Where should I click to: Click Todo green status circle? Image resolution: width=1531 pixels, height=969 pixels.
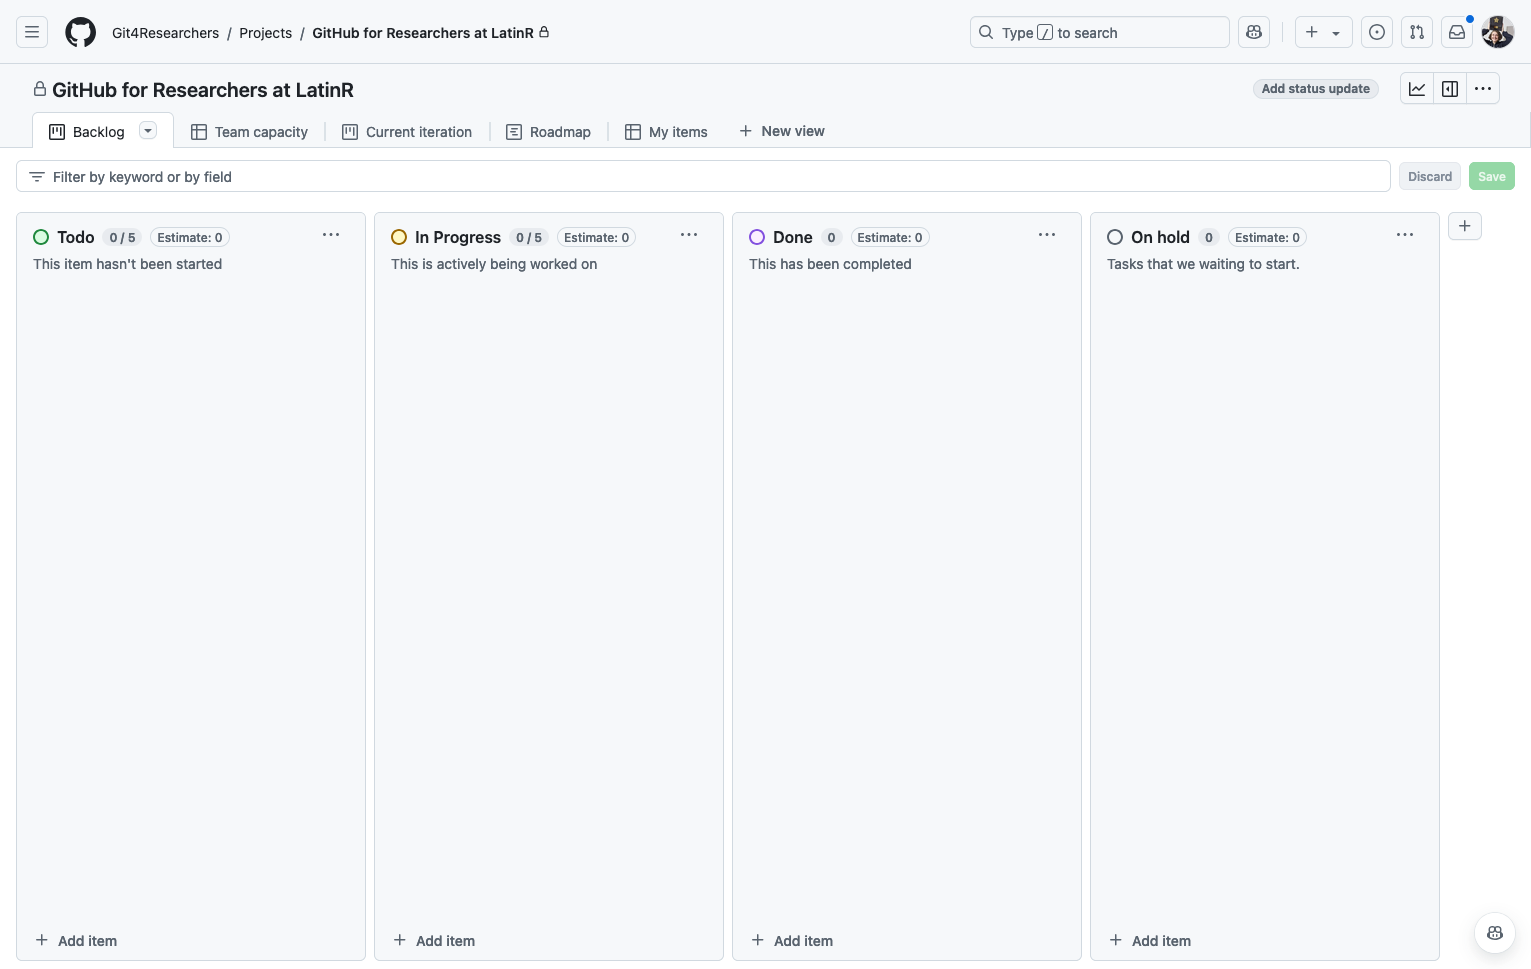[41, 237]
